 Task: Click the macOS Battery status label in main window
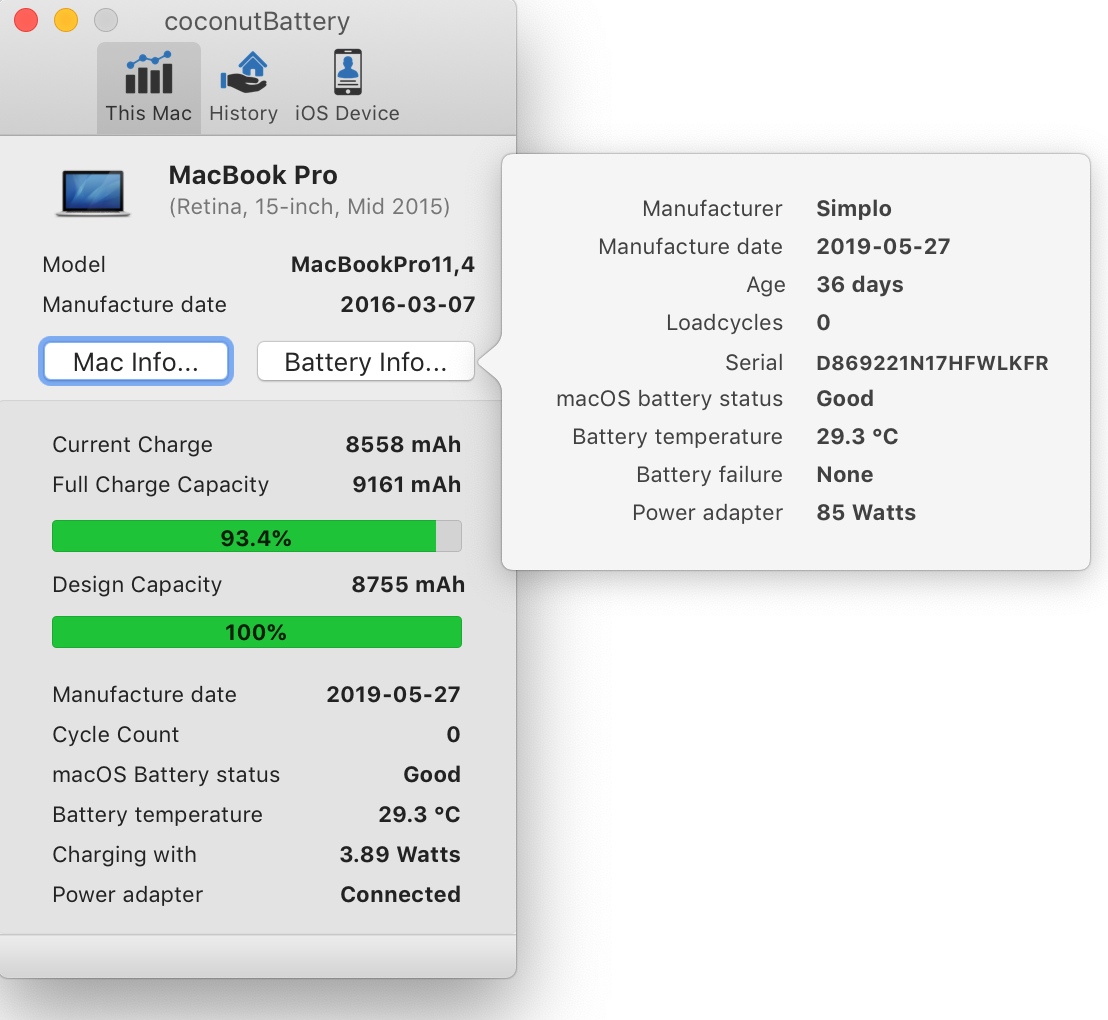166,775
